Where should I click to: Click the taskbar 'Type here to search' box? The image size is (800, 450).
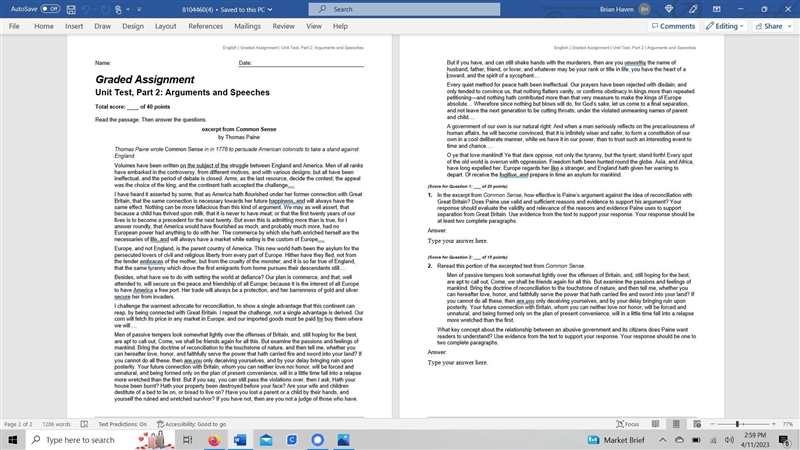coord(79,440)
